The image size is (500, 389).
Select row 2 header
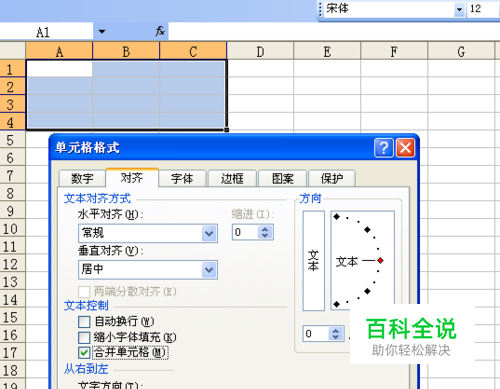click(x=13, y=87)
